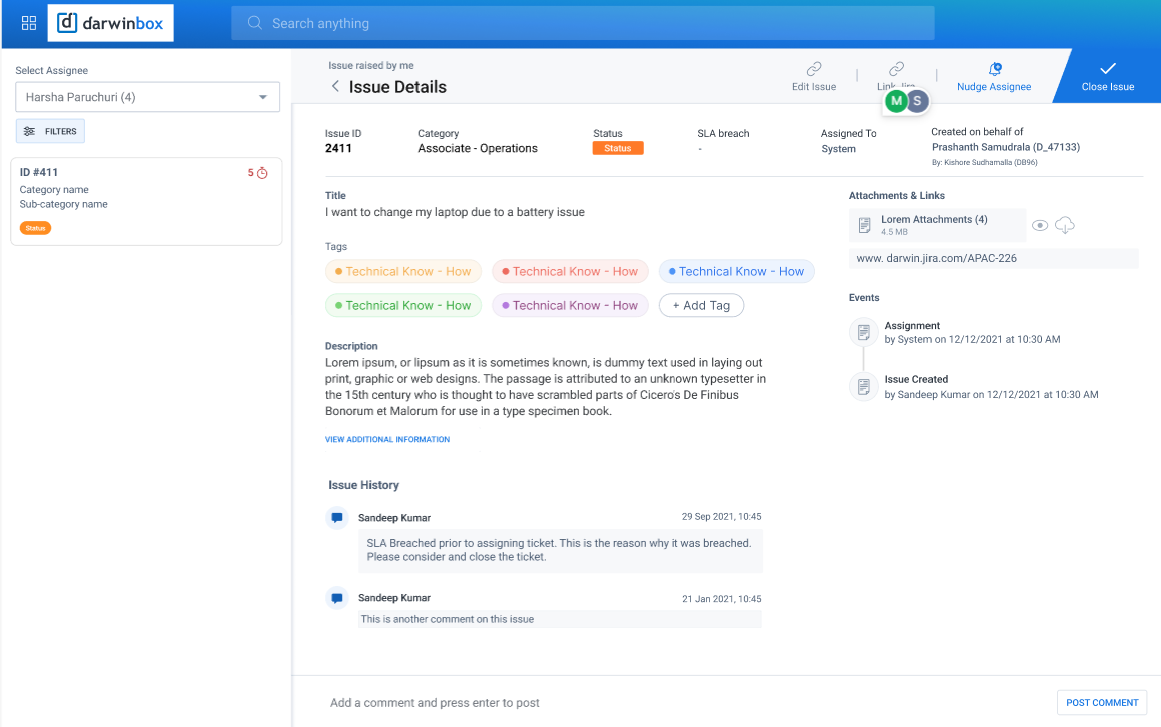
Task: Go back using the Issue Details arrow
Action: click(x=336, y=87)
